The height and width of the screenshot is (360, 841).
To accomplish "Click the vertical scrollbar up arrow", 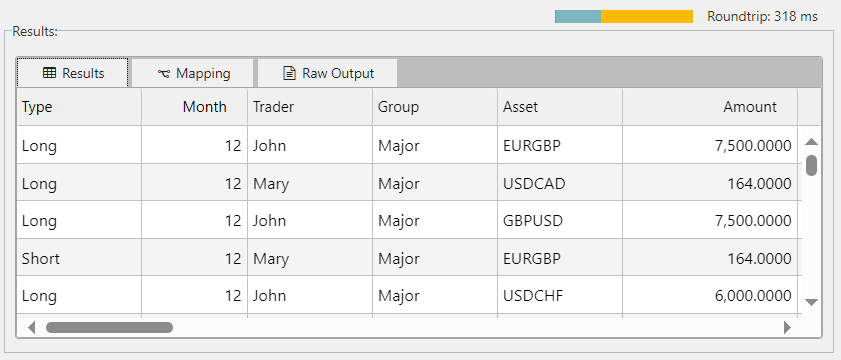I will tap(812, 142).
